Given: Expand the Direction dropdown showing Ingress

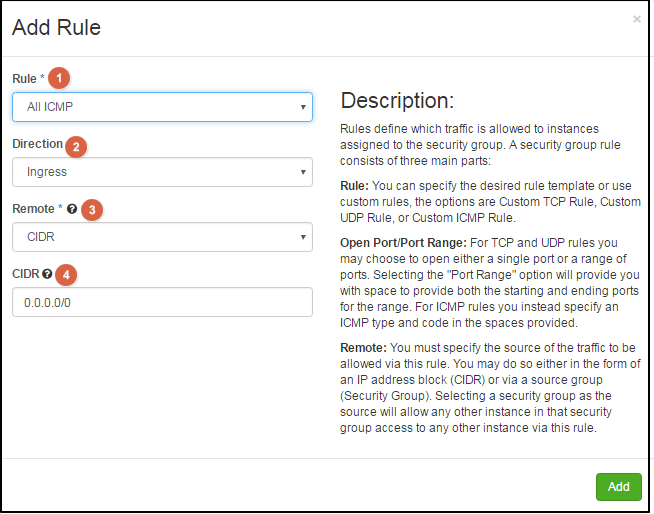Looking at the screenshot, I should pyautogui.click(x=162, y=172).
